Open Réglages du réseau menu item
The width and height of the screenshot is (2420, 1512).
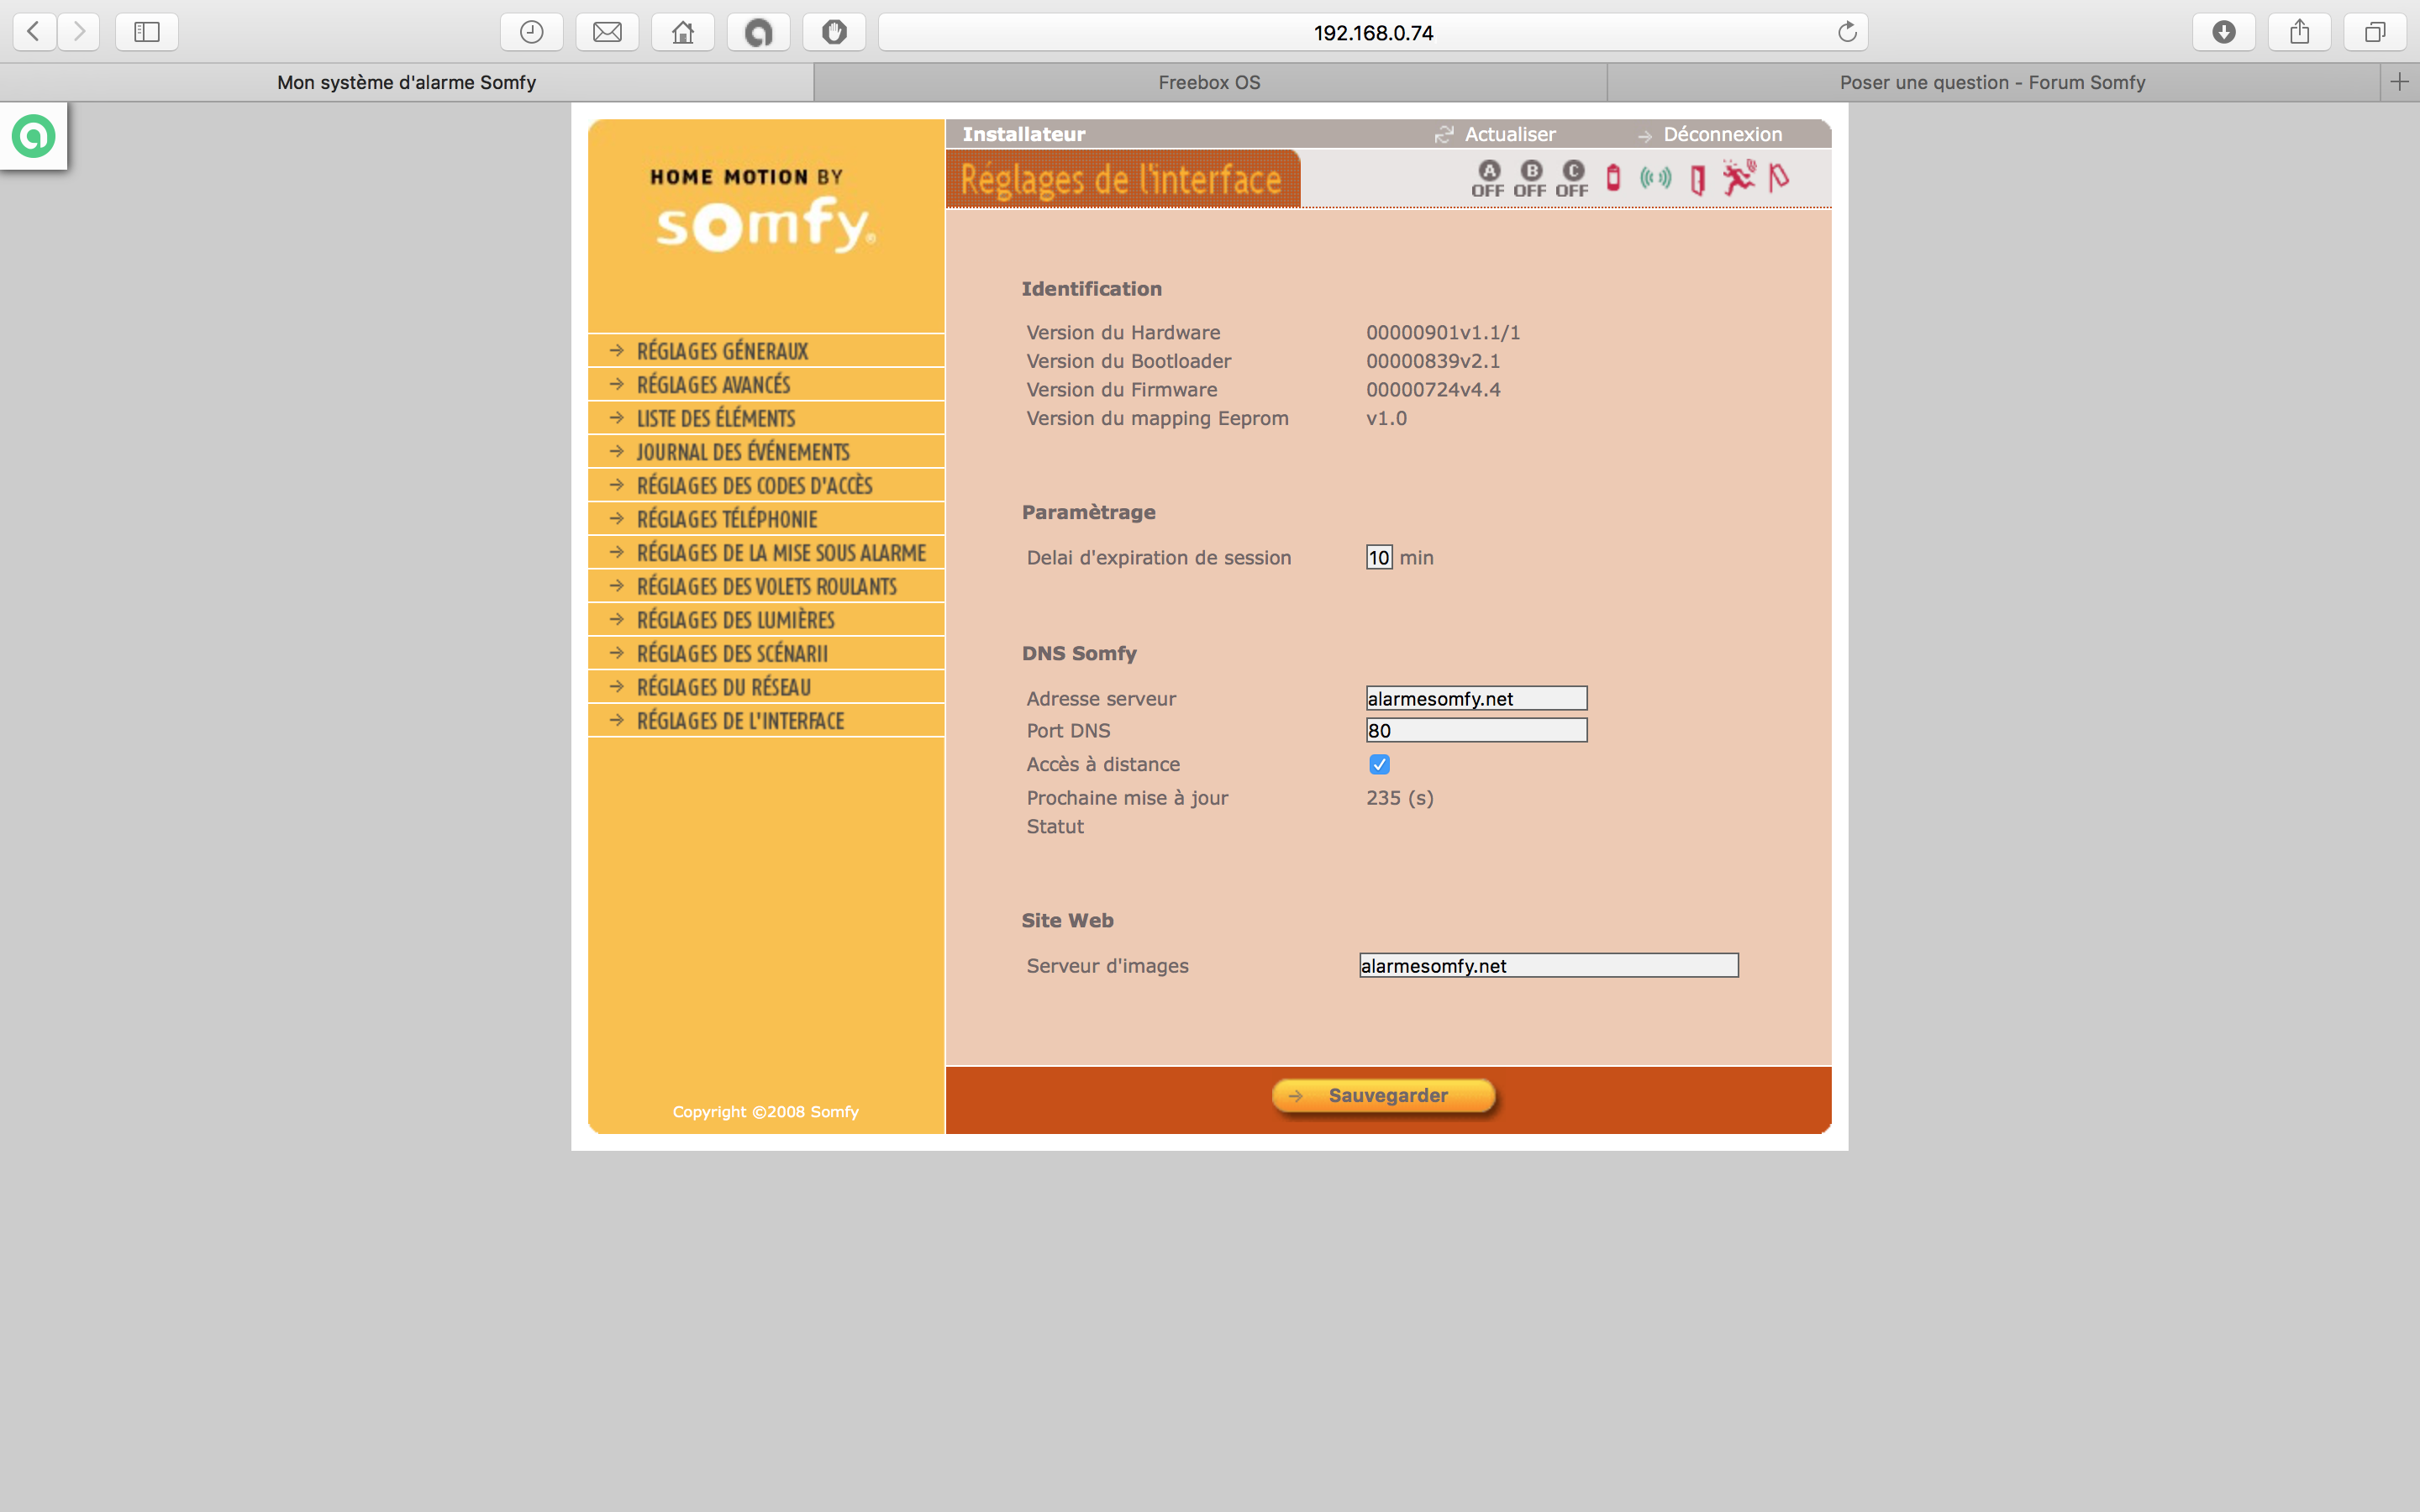723,687
